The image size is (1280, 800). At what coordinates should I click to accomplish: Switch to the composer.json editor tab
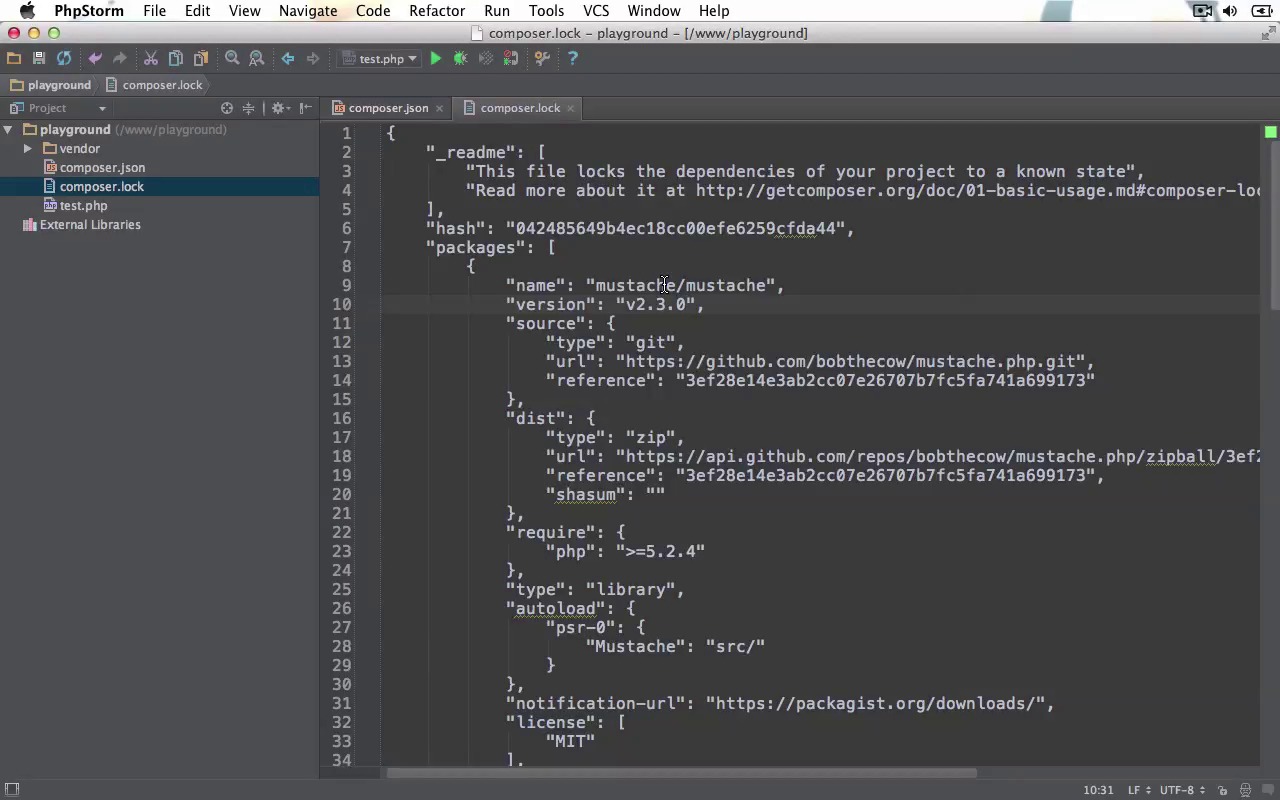tap(388, 108)
